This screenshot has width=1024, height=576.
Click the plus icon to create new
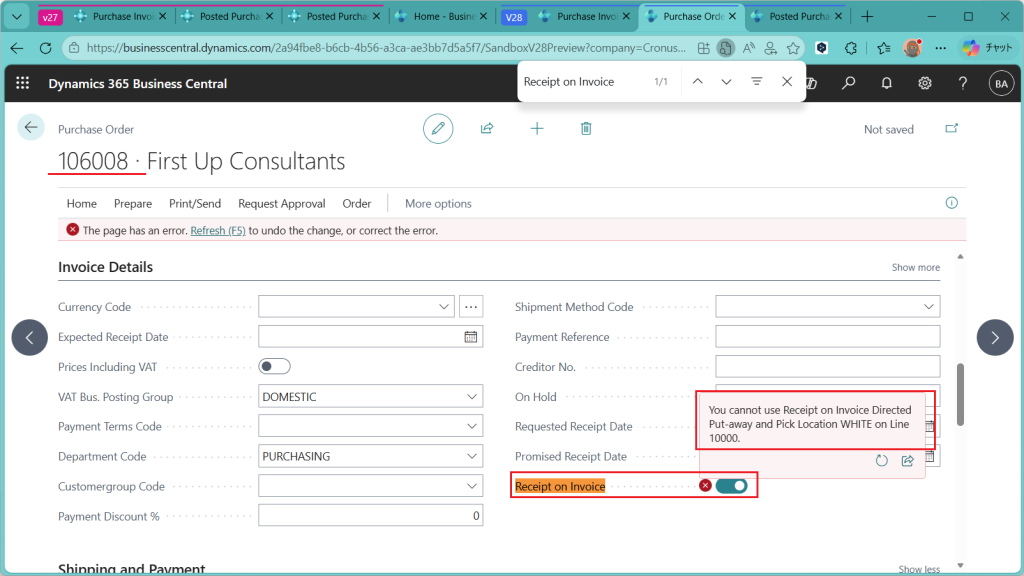(x=537, y=128)
